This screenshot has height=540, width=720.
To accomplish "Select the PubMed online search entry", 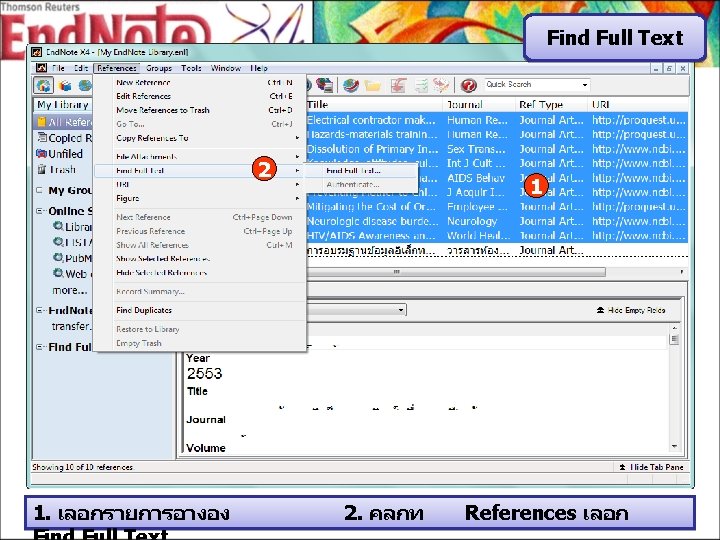I will click(73, 258).
